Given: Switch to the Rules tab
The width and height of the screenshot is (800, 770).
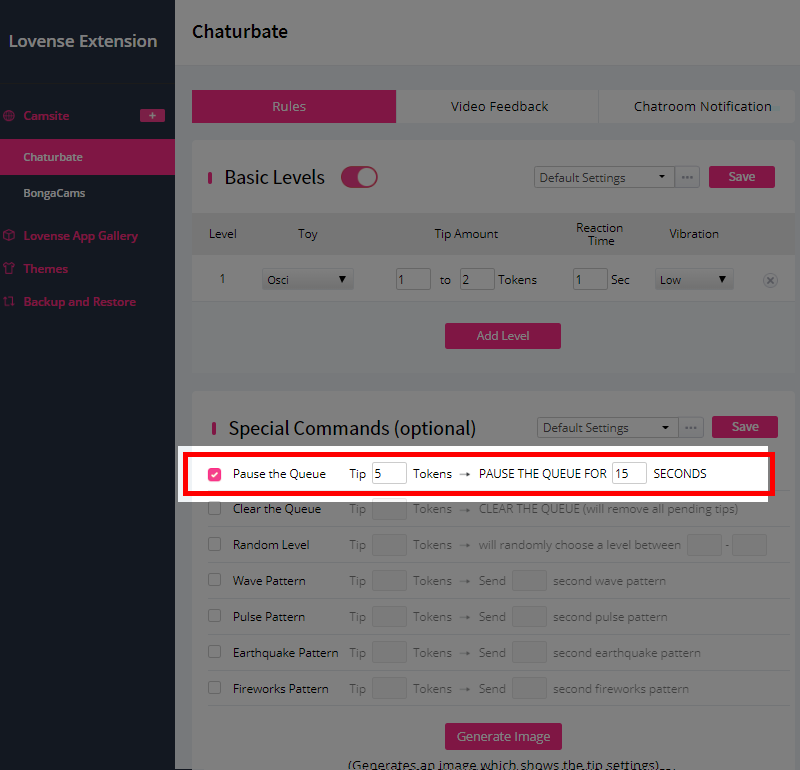Looking at the screenshot, I should (x=294, y=106).
